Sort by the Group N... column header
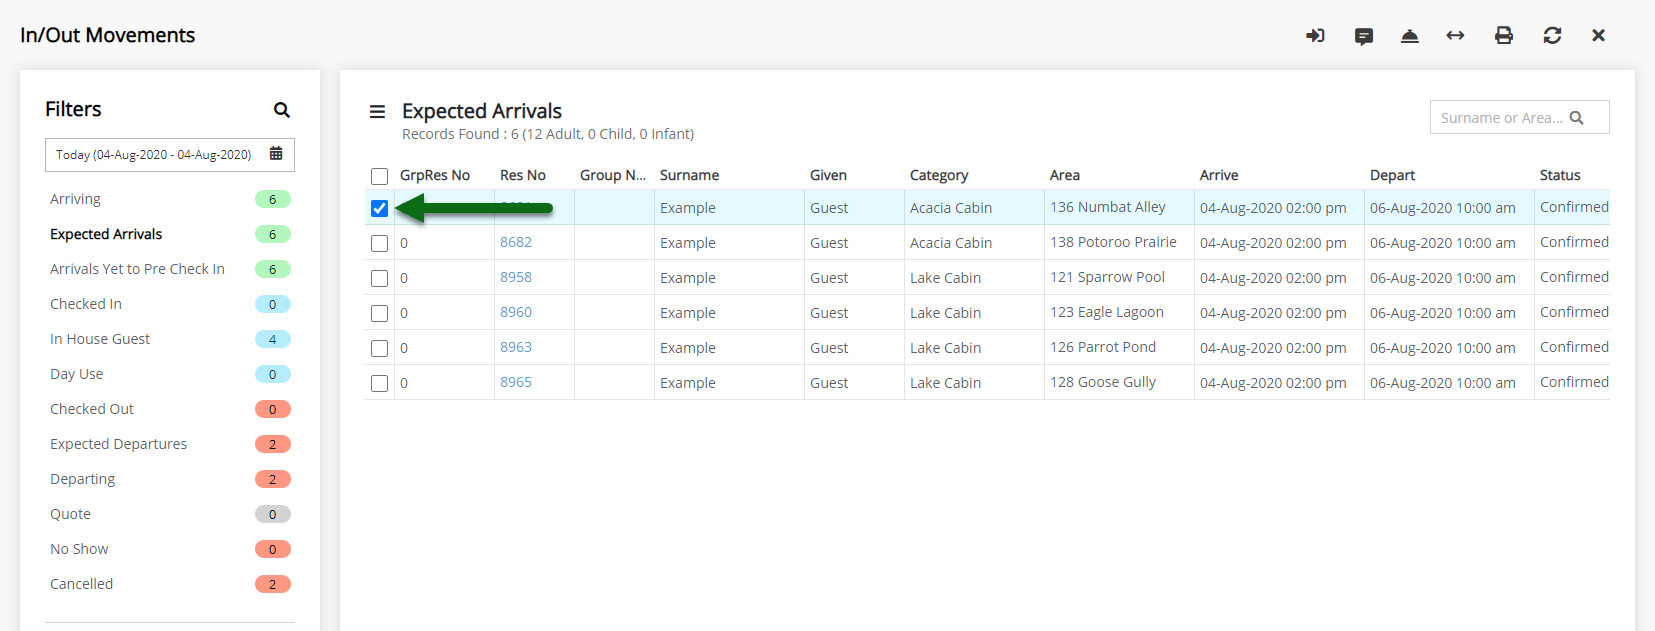The width and height of the screenshot is (1655, 631). [x=613, y=175]
